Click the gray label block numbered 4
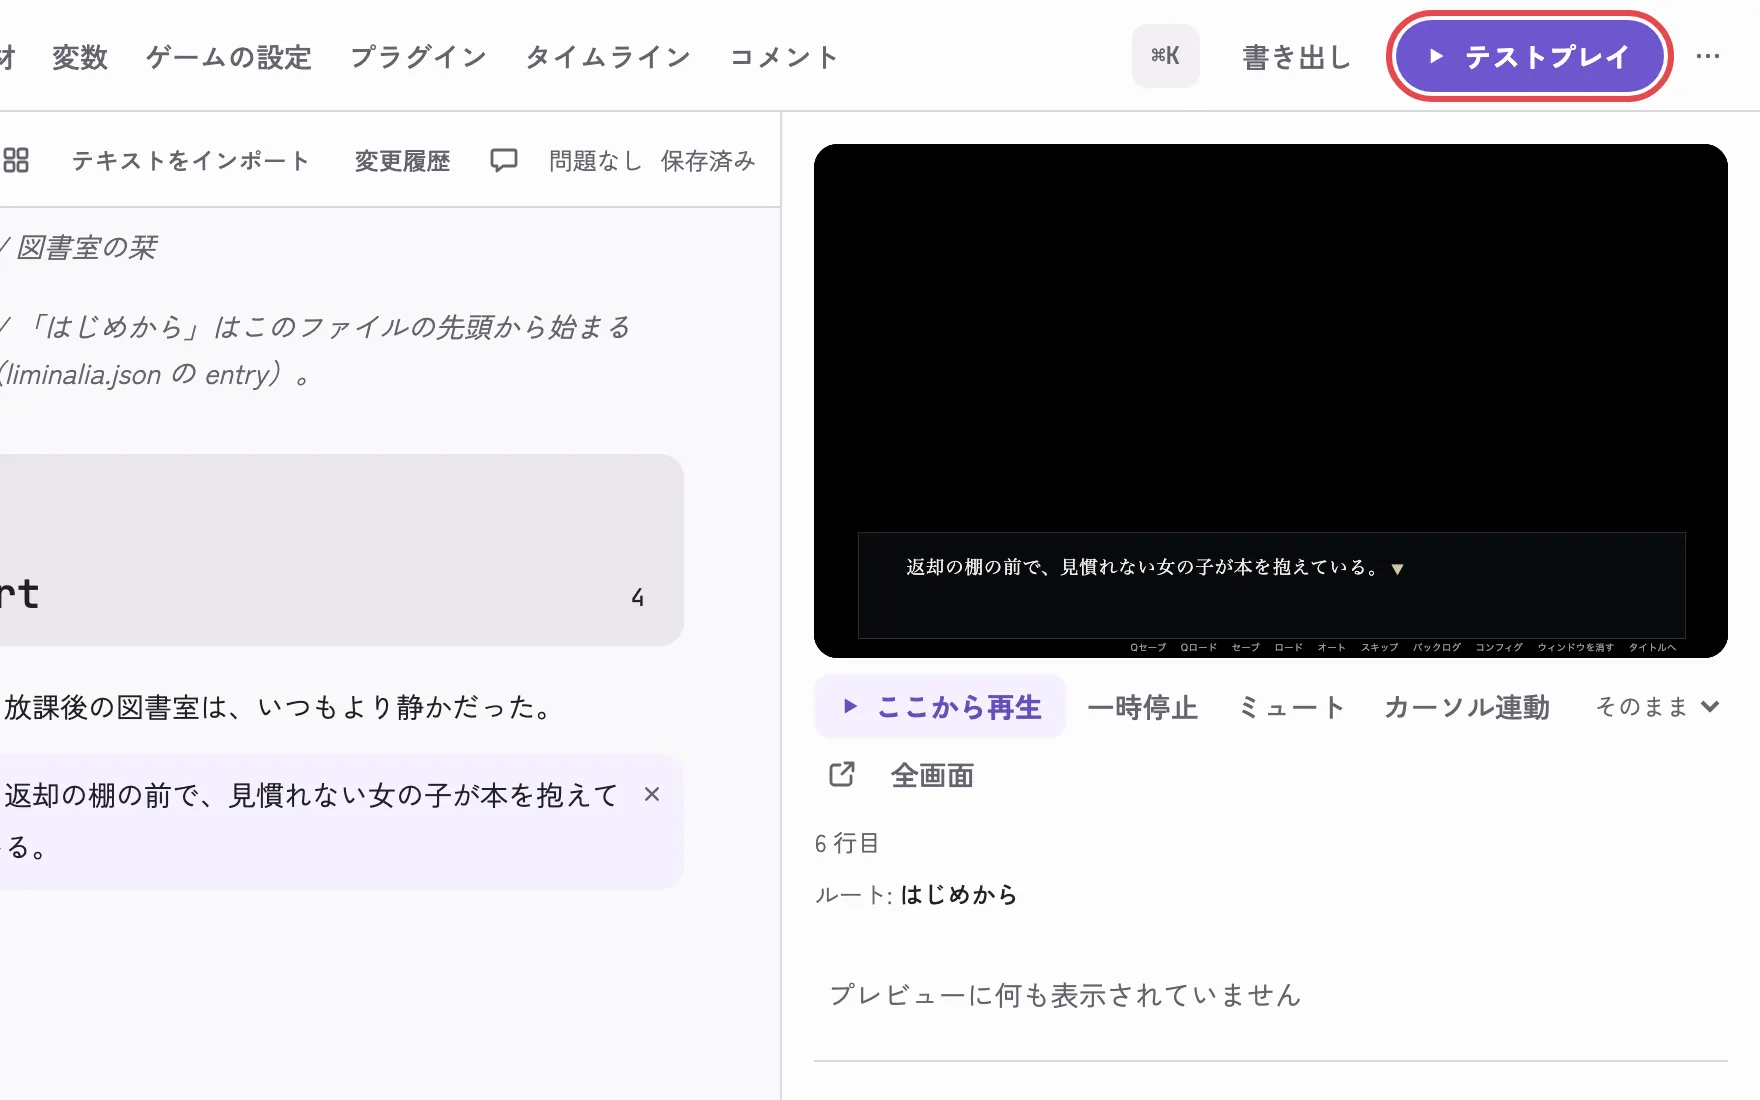Image resolution: width=1760 pixels, height=1100 pixels. [x=341, y=550]
